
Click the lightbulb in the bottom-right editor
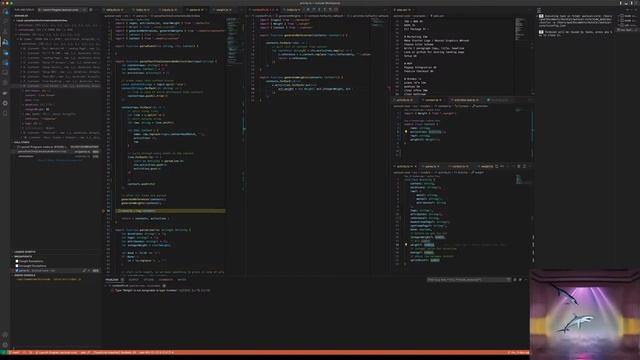point(406,244)
